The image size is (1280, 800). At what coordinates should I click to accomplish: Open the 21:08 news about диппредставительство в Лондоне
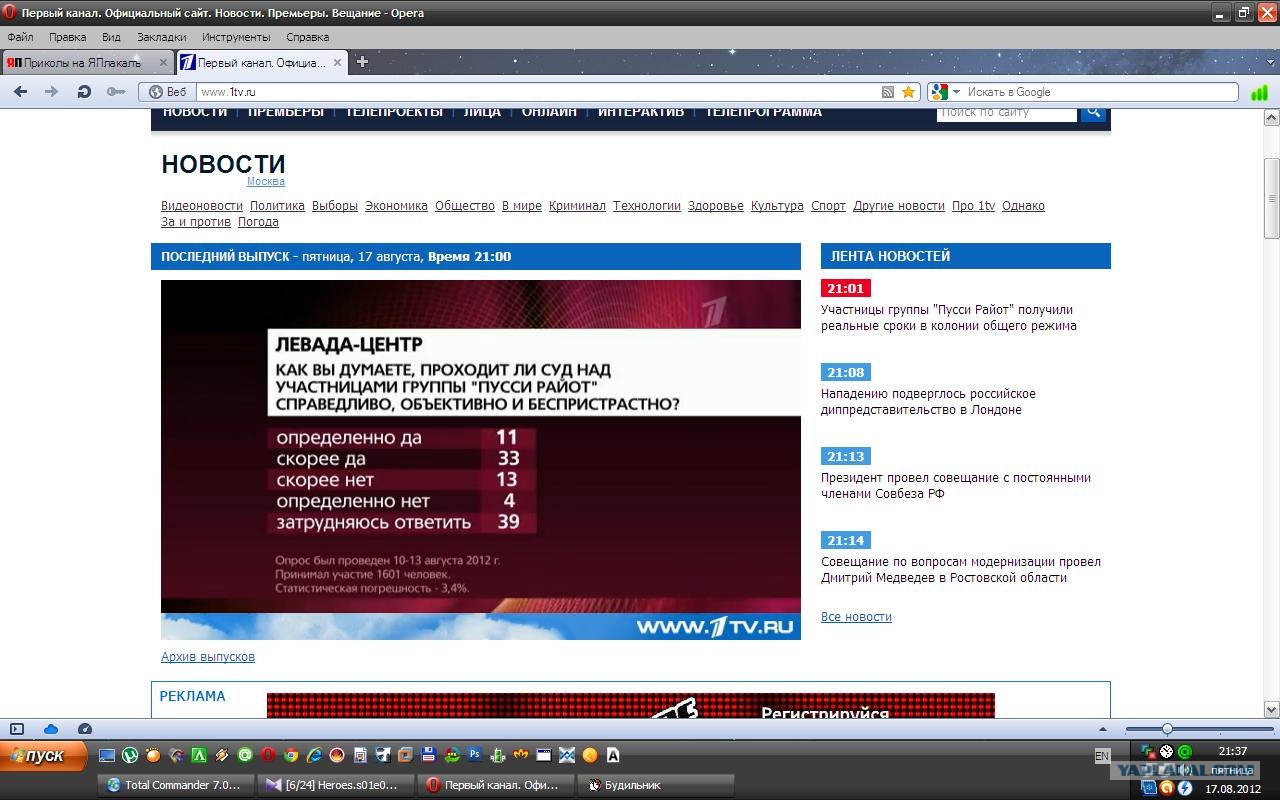point(928,402)
